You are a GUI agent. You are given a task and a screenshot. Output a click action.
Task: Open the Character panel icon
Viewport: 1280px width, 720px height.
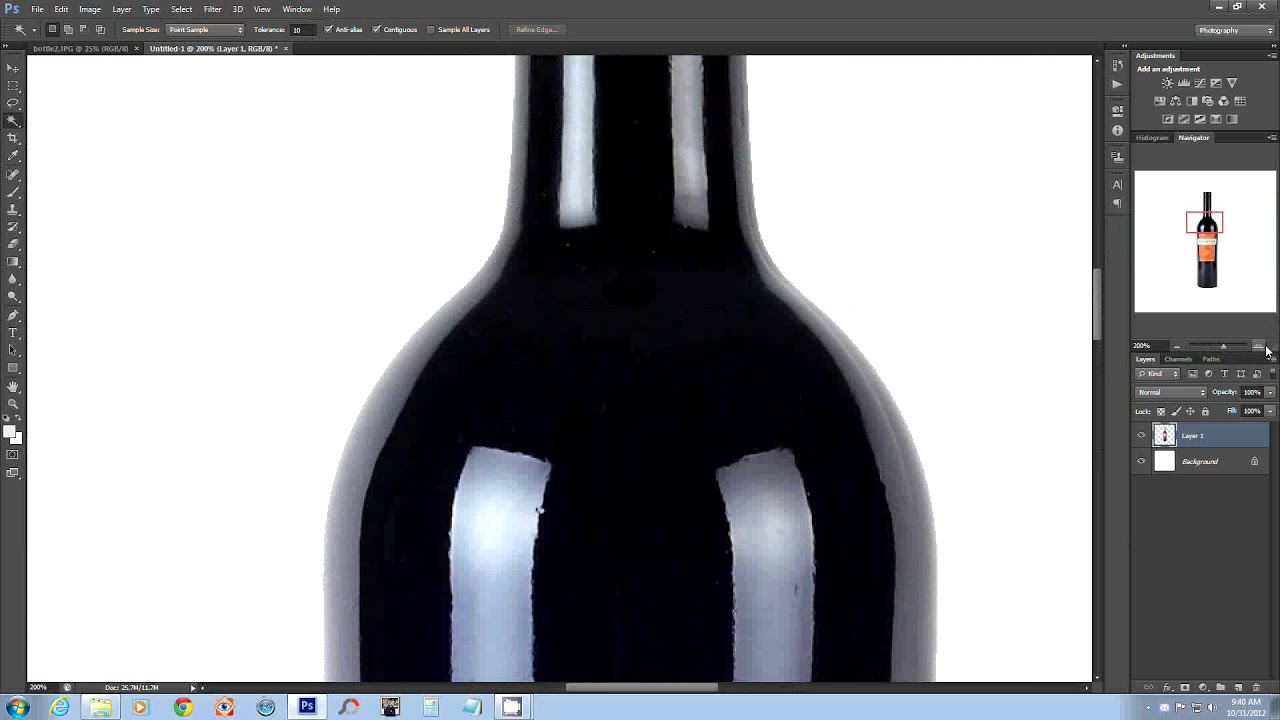[x=1117, y=184]
